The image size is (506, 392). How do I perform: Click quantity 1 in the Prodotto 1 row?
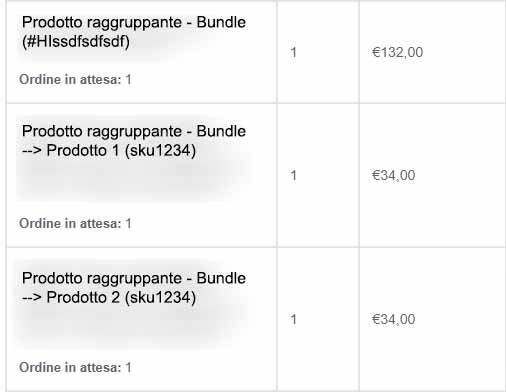pos(293,175)
